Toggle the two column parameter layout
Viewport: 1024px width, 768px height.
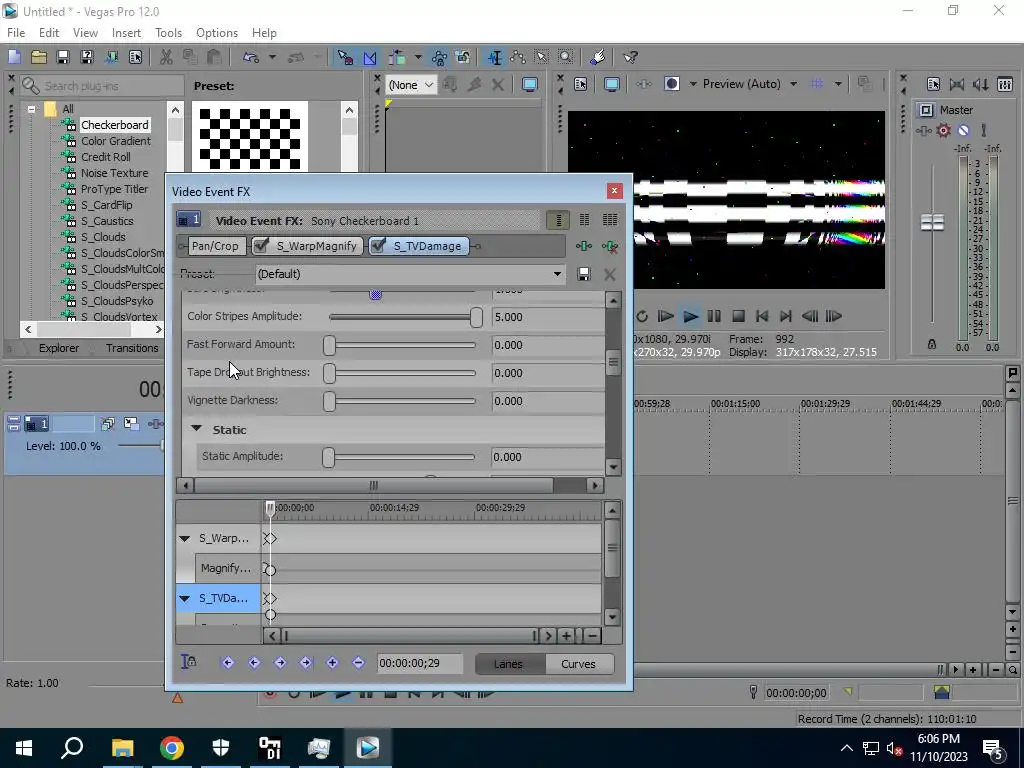(584, 220)
